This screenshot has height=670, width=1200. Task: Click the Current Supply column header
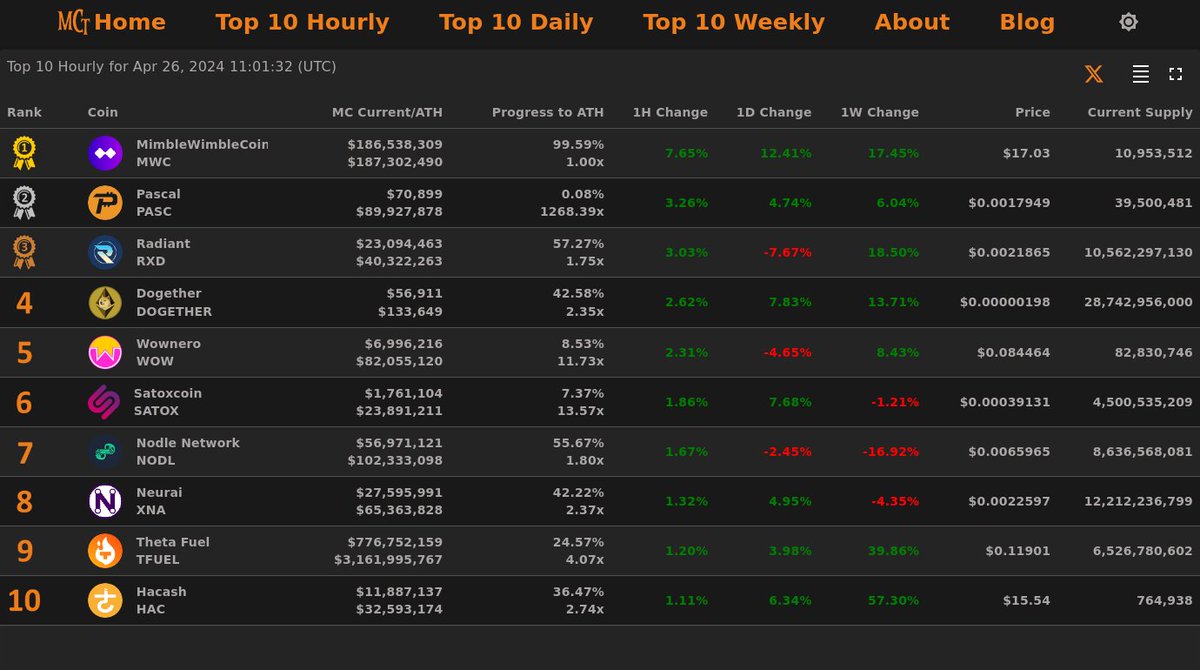1140,112
